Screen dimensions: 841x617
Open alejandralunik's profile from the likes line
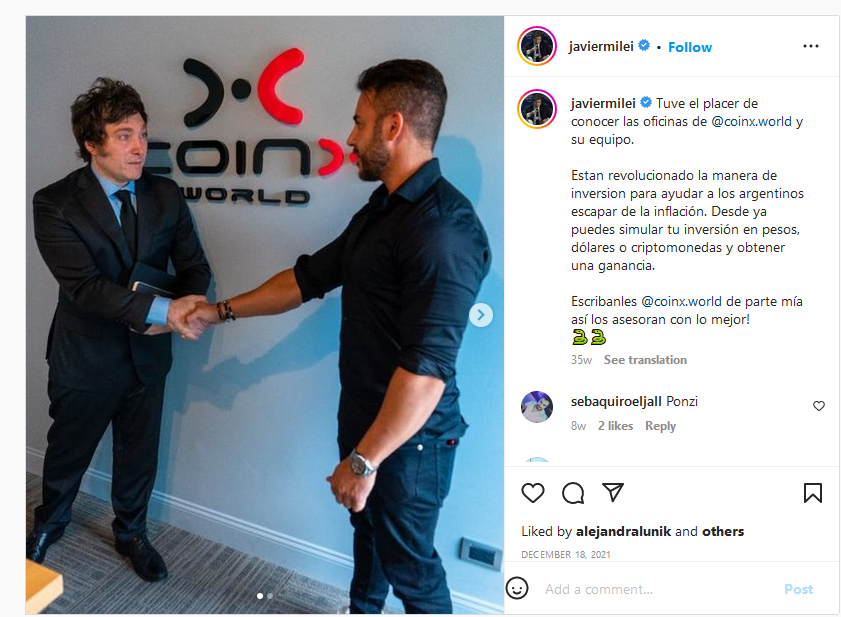[x=623, y=531]
